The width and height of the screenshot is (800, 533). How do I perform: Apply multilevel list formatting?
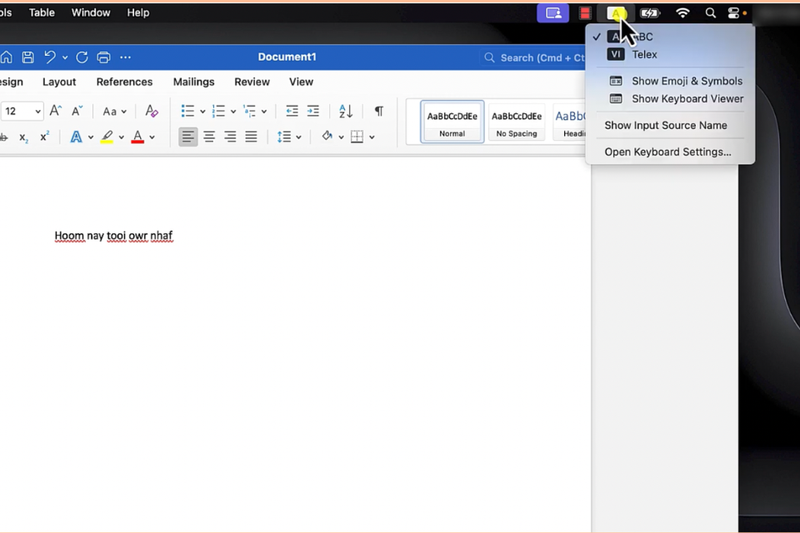249,111
